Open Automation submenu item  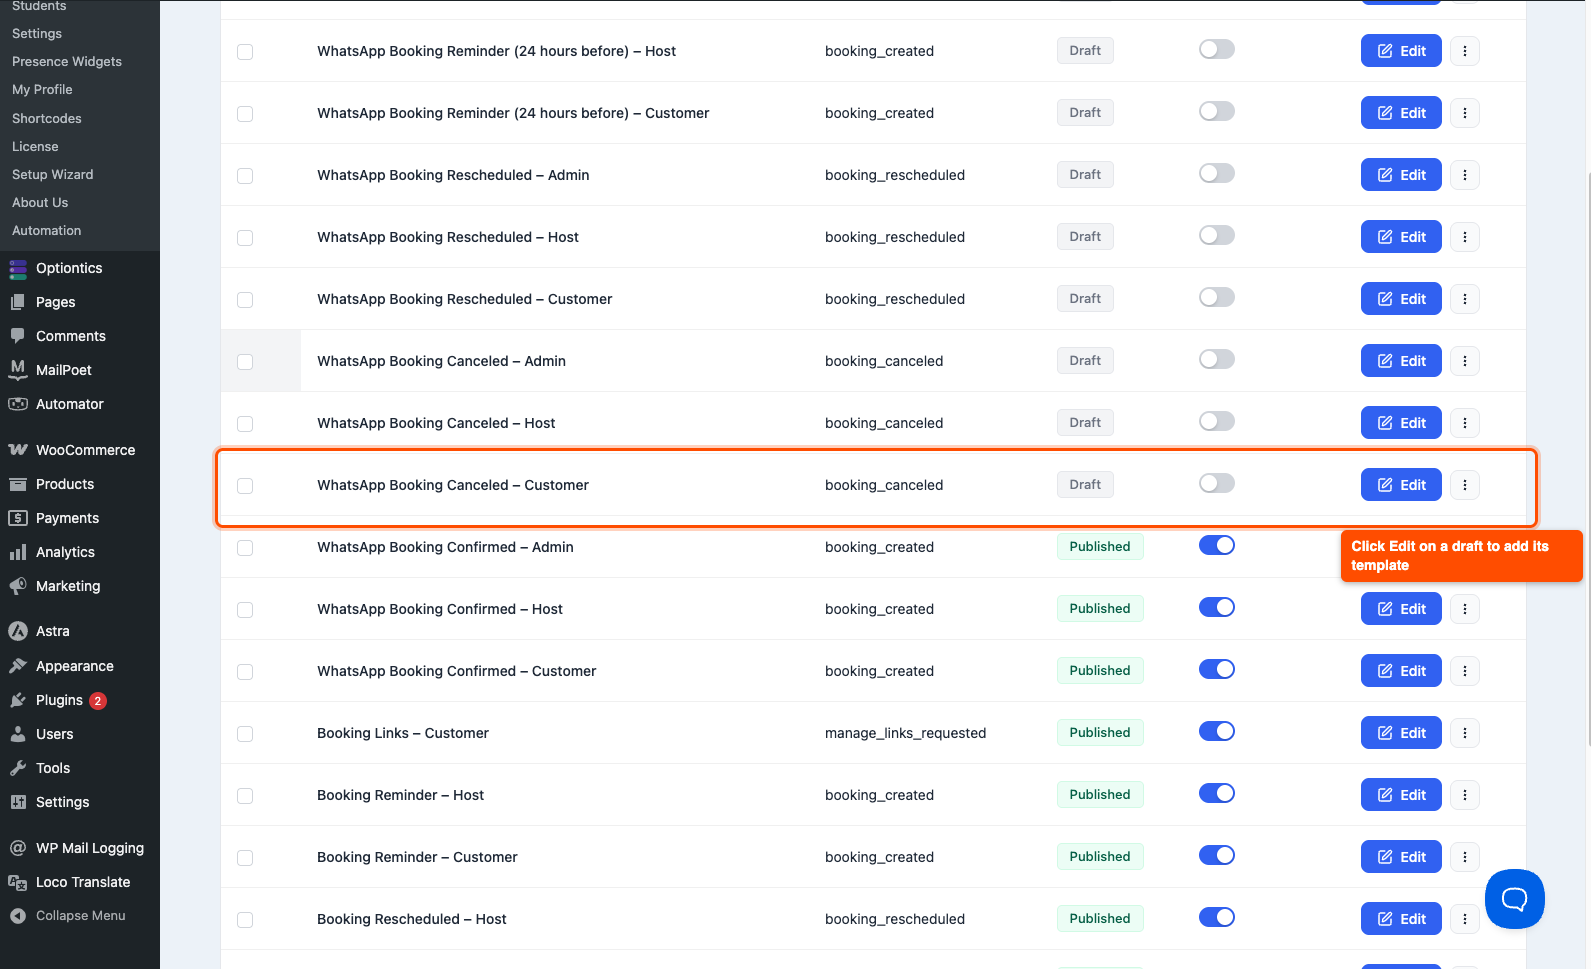tap(47, 231)
